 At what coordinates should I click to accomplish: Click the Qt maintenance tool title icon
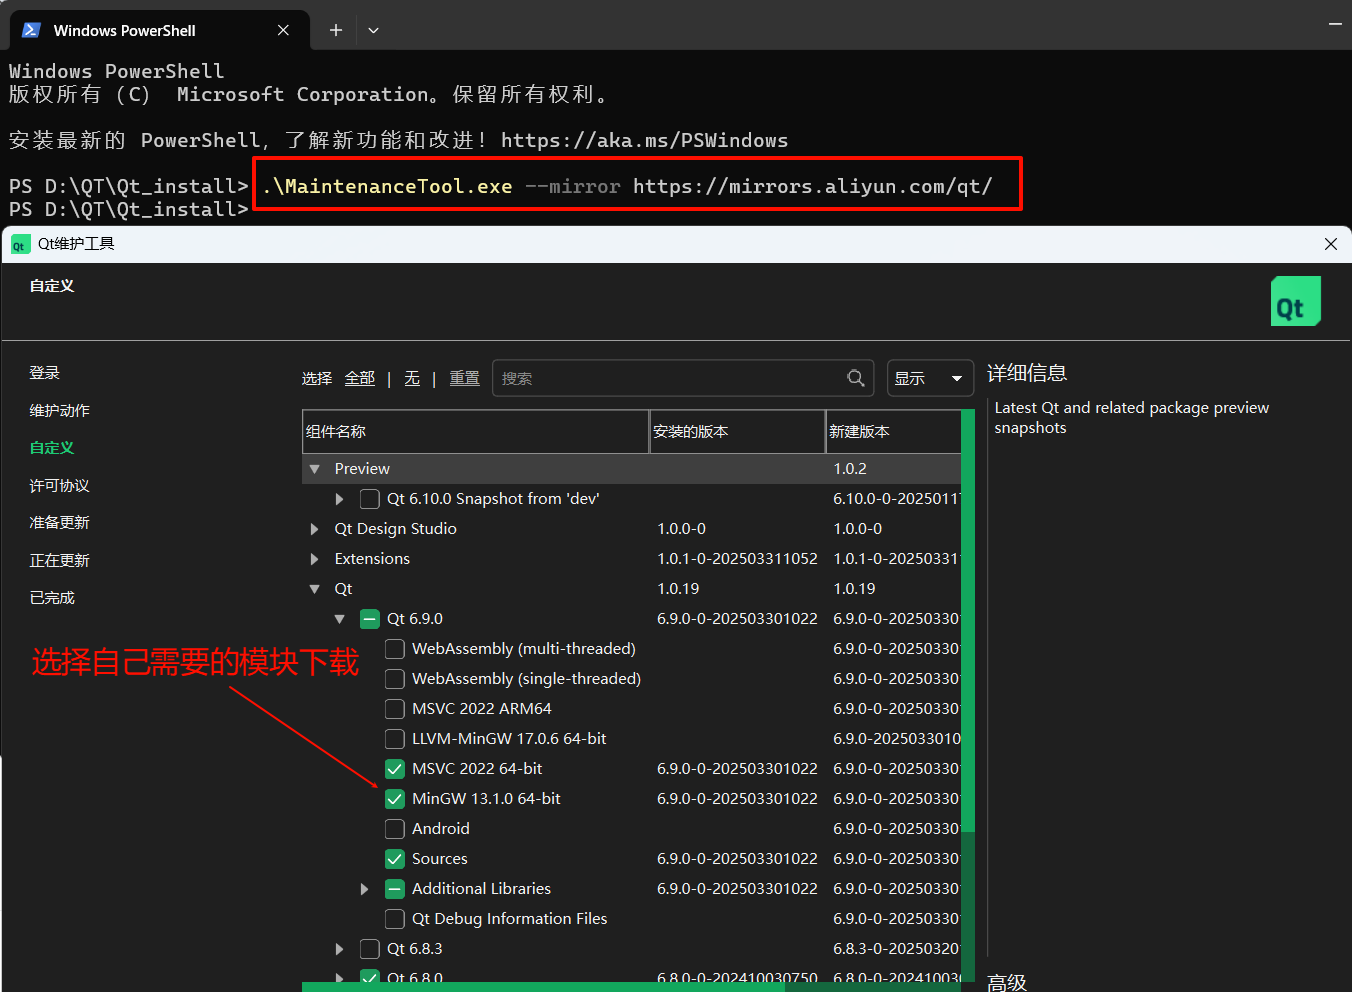pos(20,244)
